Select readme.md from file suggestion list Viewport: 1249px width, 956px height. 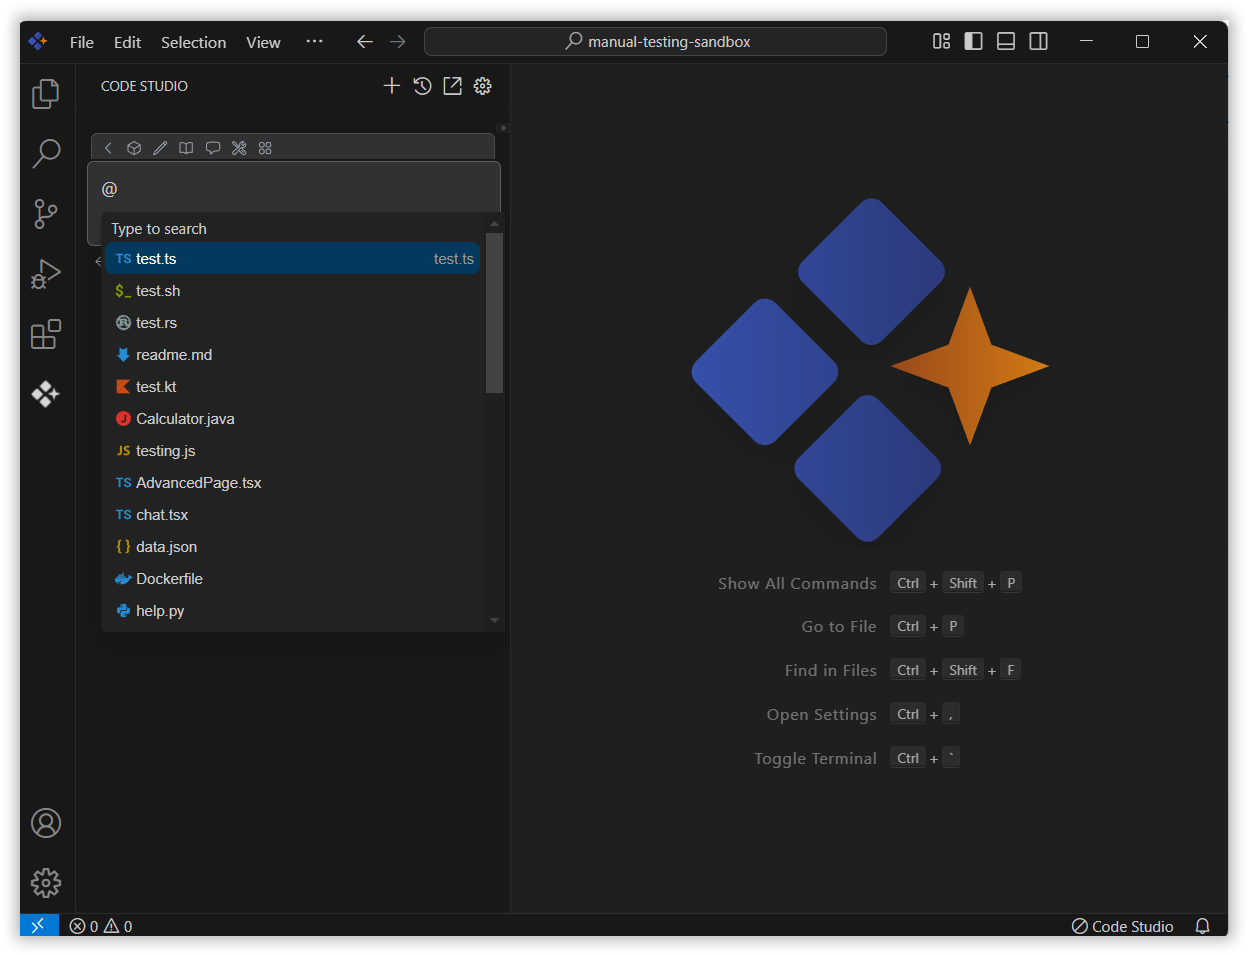[292, 355]
